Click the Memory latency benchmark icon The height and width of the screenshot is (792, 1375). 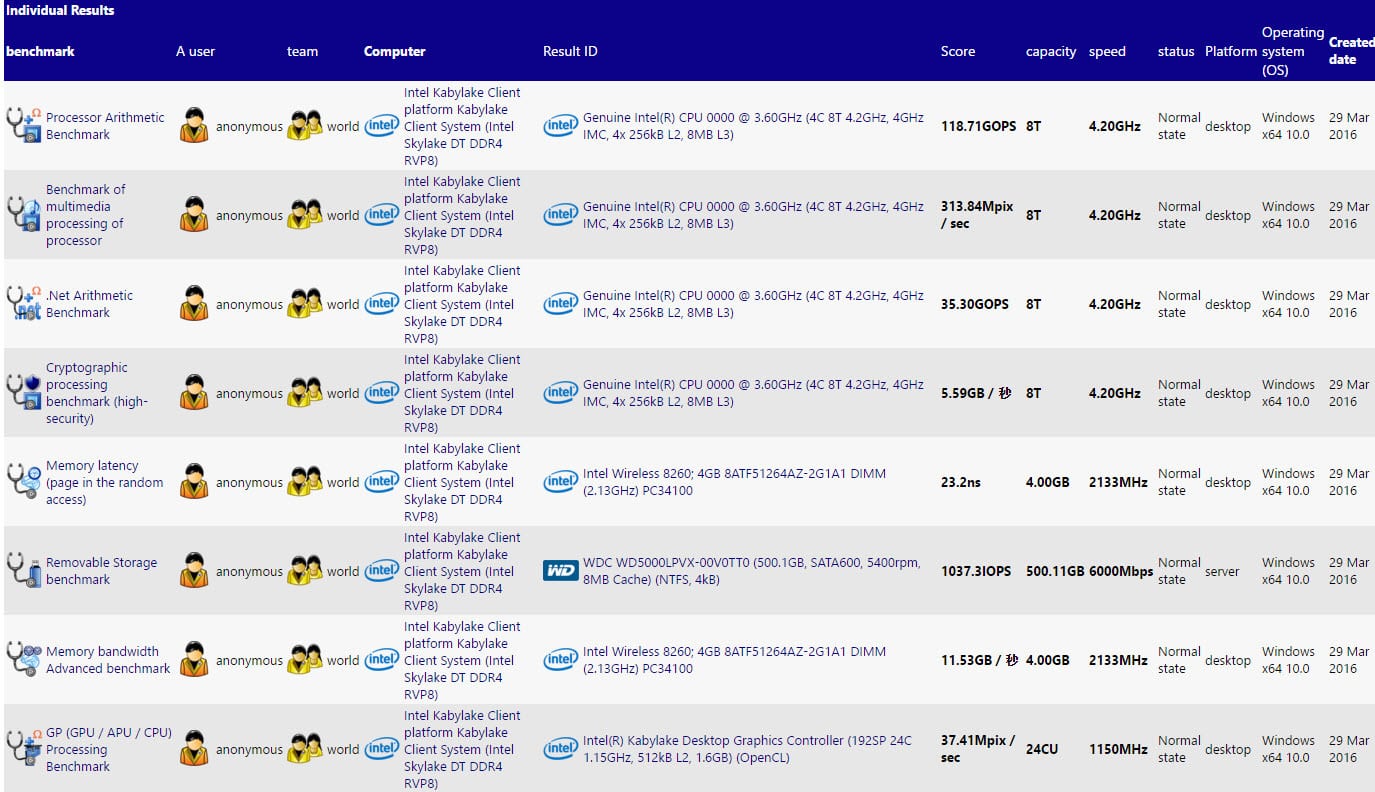[x=24, y=482]
